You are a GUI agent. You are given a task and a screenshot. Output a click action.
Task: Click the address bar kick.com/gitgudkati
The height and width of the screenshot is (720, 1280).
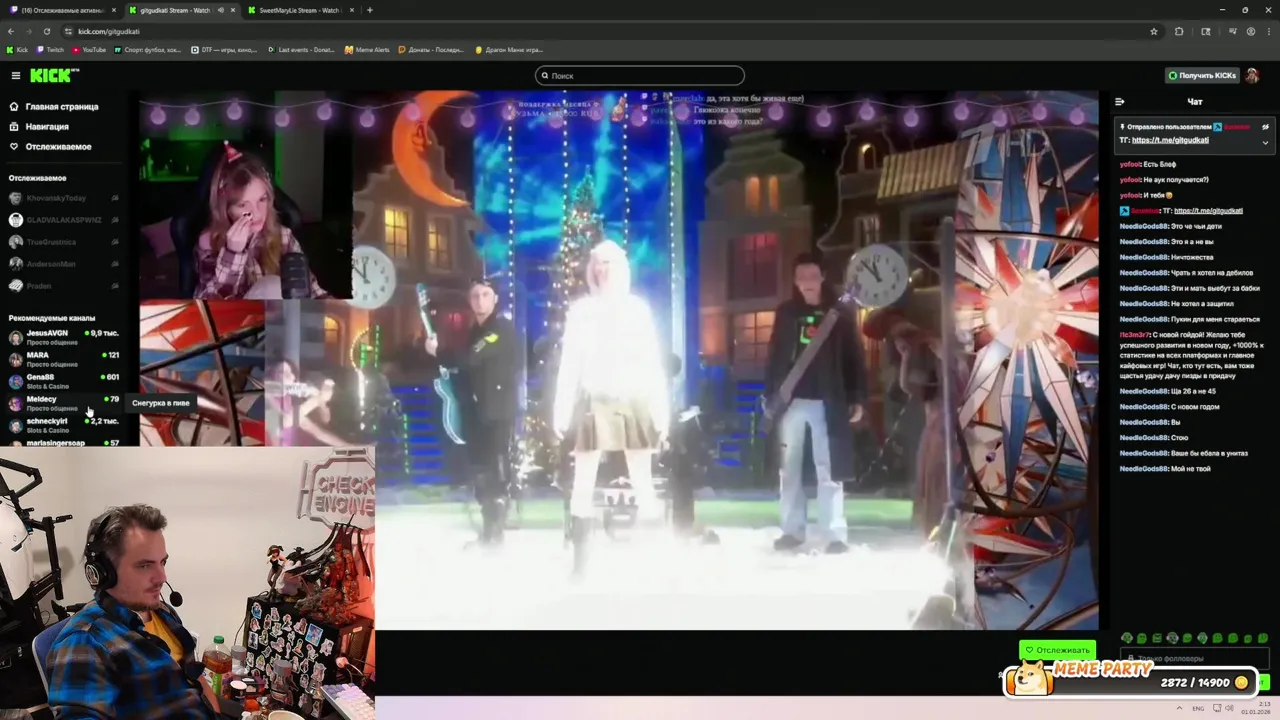pyautogui.click(x=109, y=31)
